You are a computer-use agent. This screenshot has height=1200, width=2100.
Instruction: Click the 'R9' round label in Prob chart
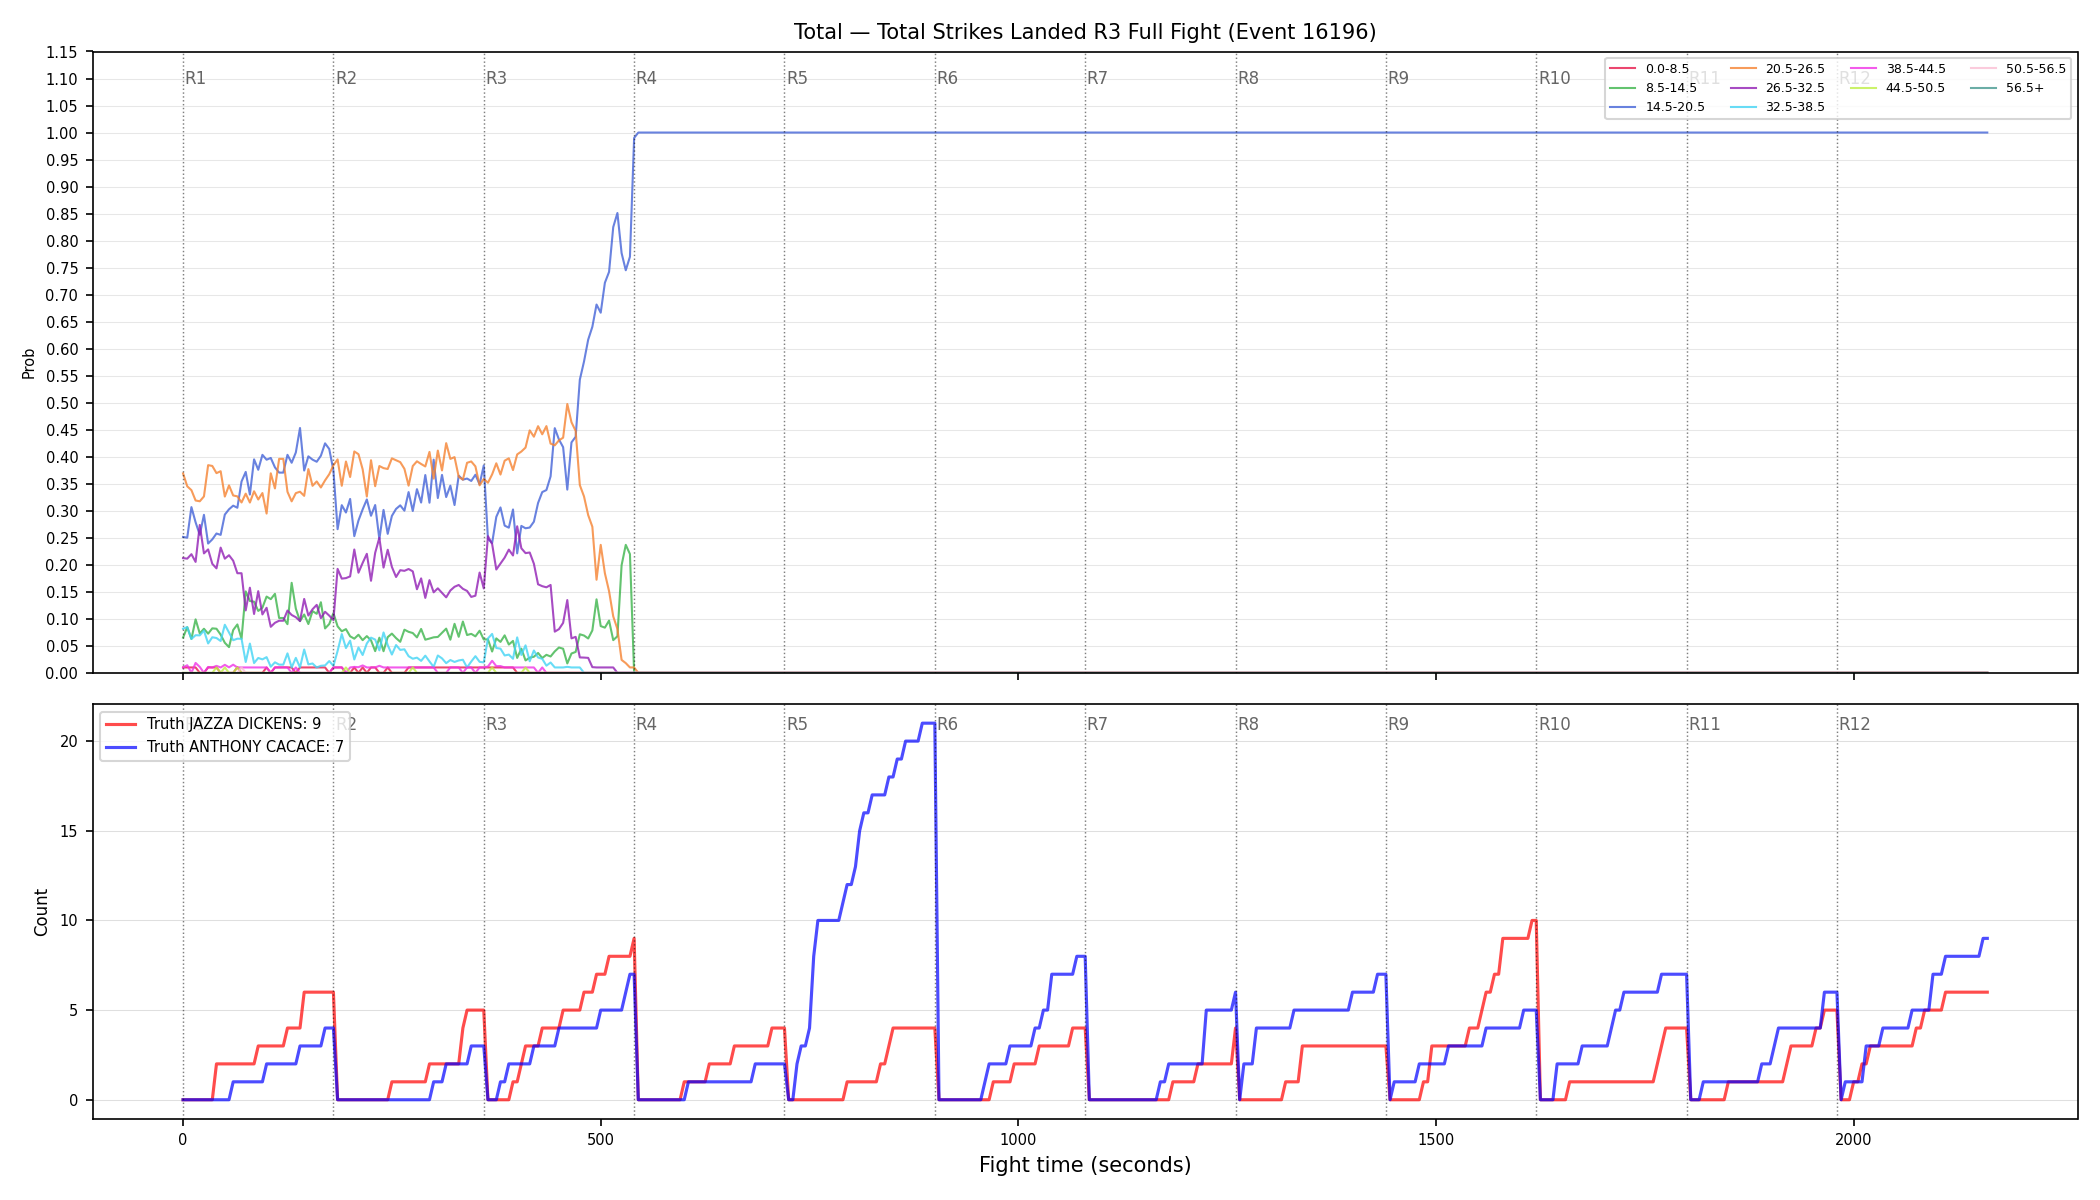(x=1398, y=78)
